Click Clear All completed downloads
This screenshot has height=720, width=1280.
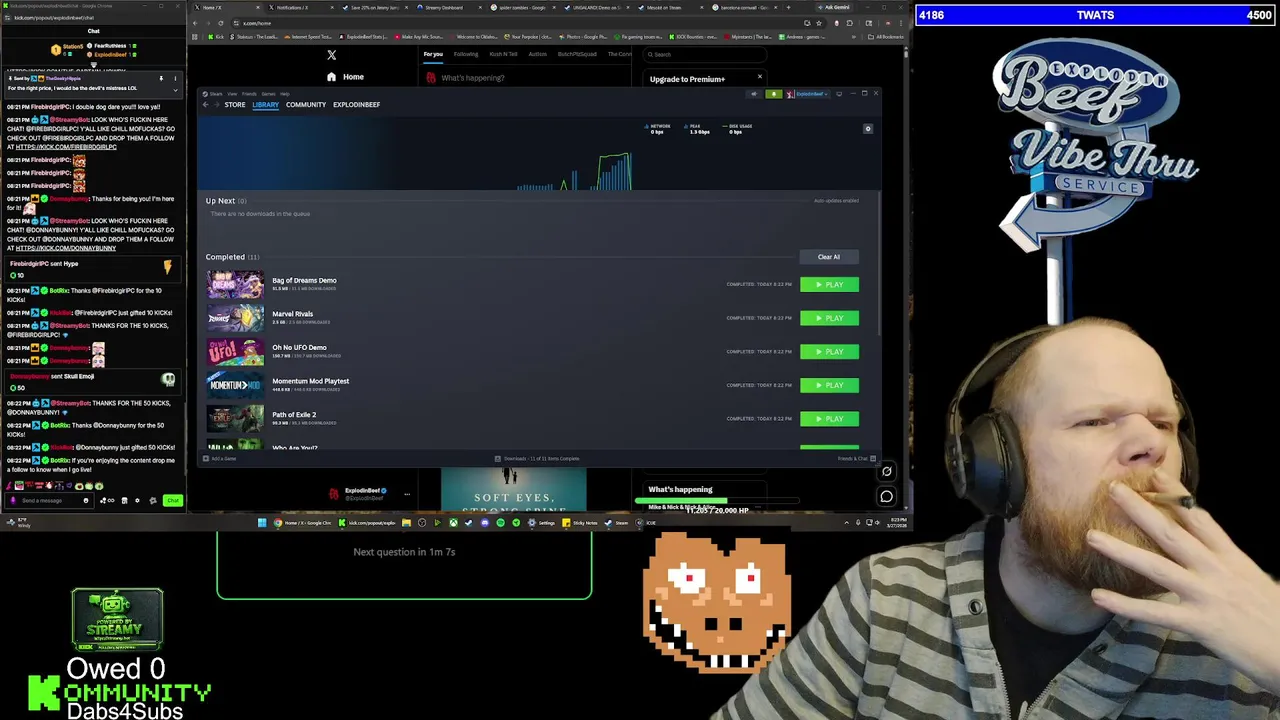point(829,257)
